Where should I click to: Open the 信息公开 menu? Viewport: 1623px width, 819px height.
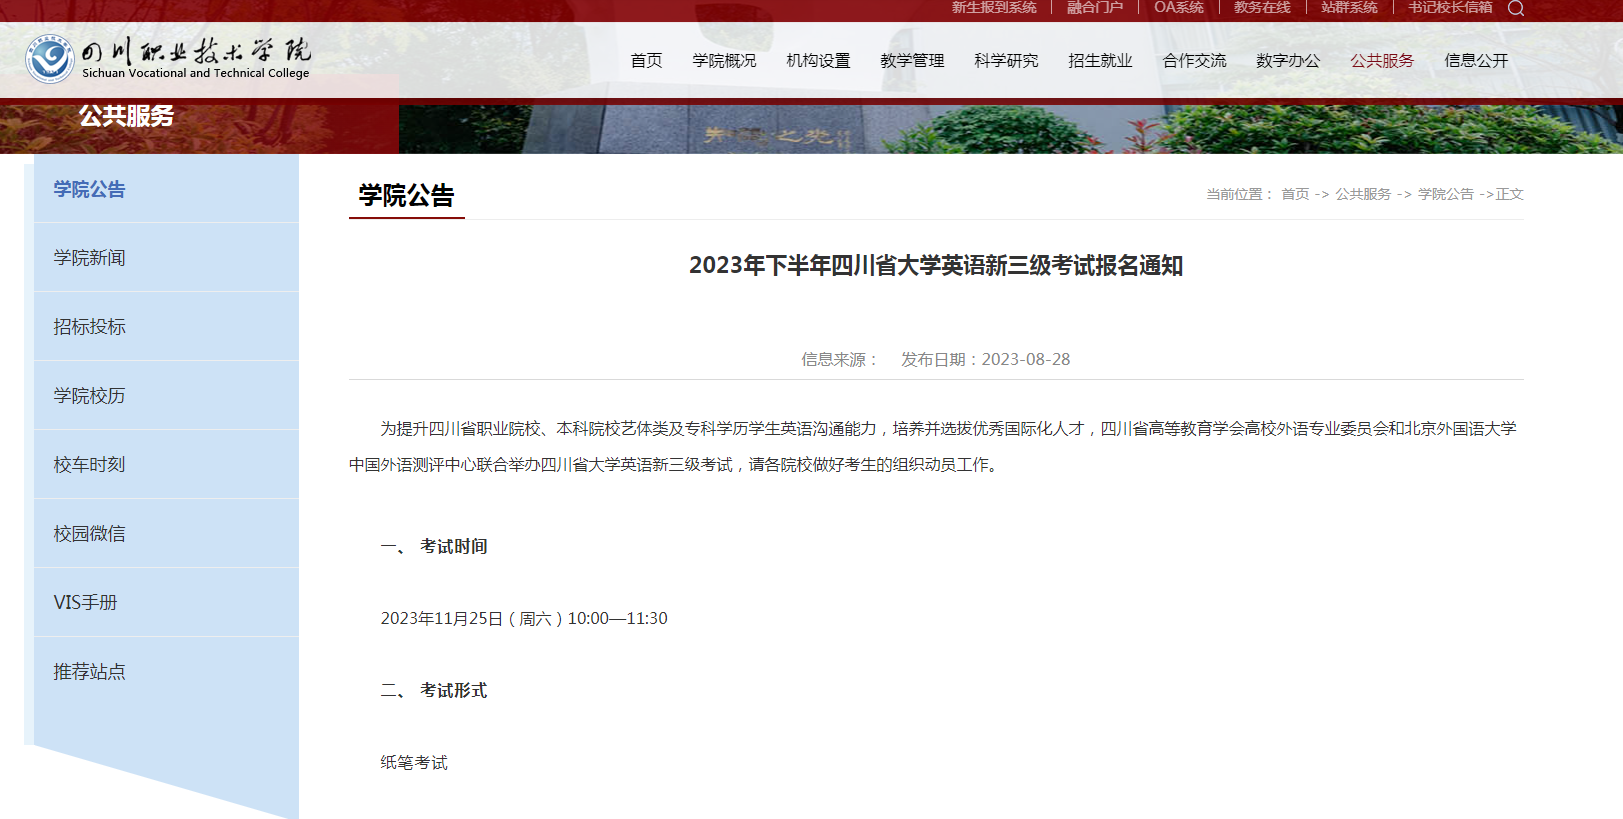[x=1476, y=61]
